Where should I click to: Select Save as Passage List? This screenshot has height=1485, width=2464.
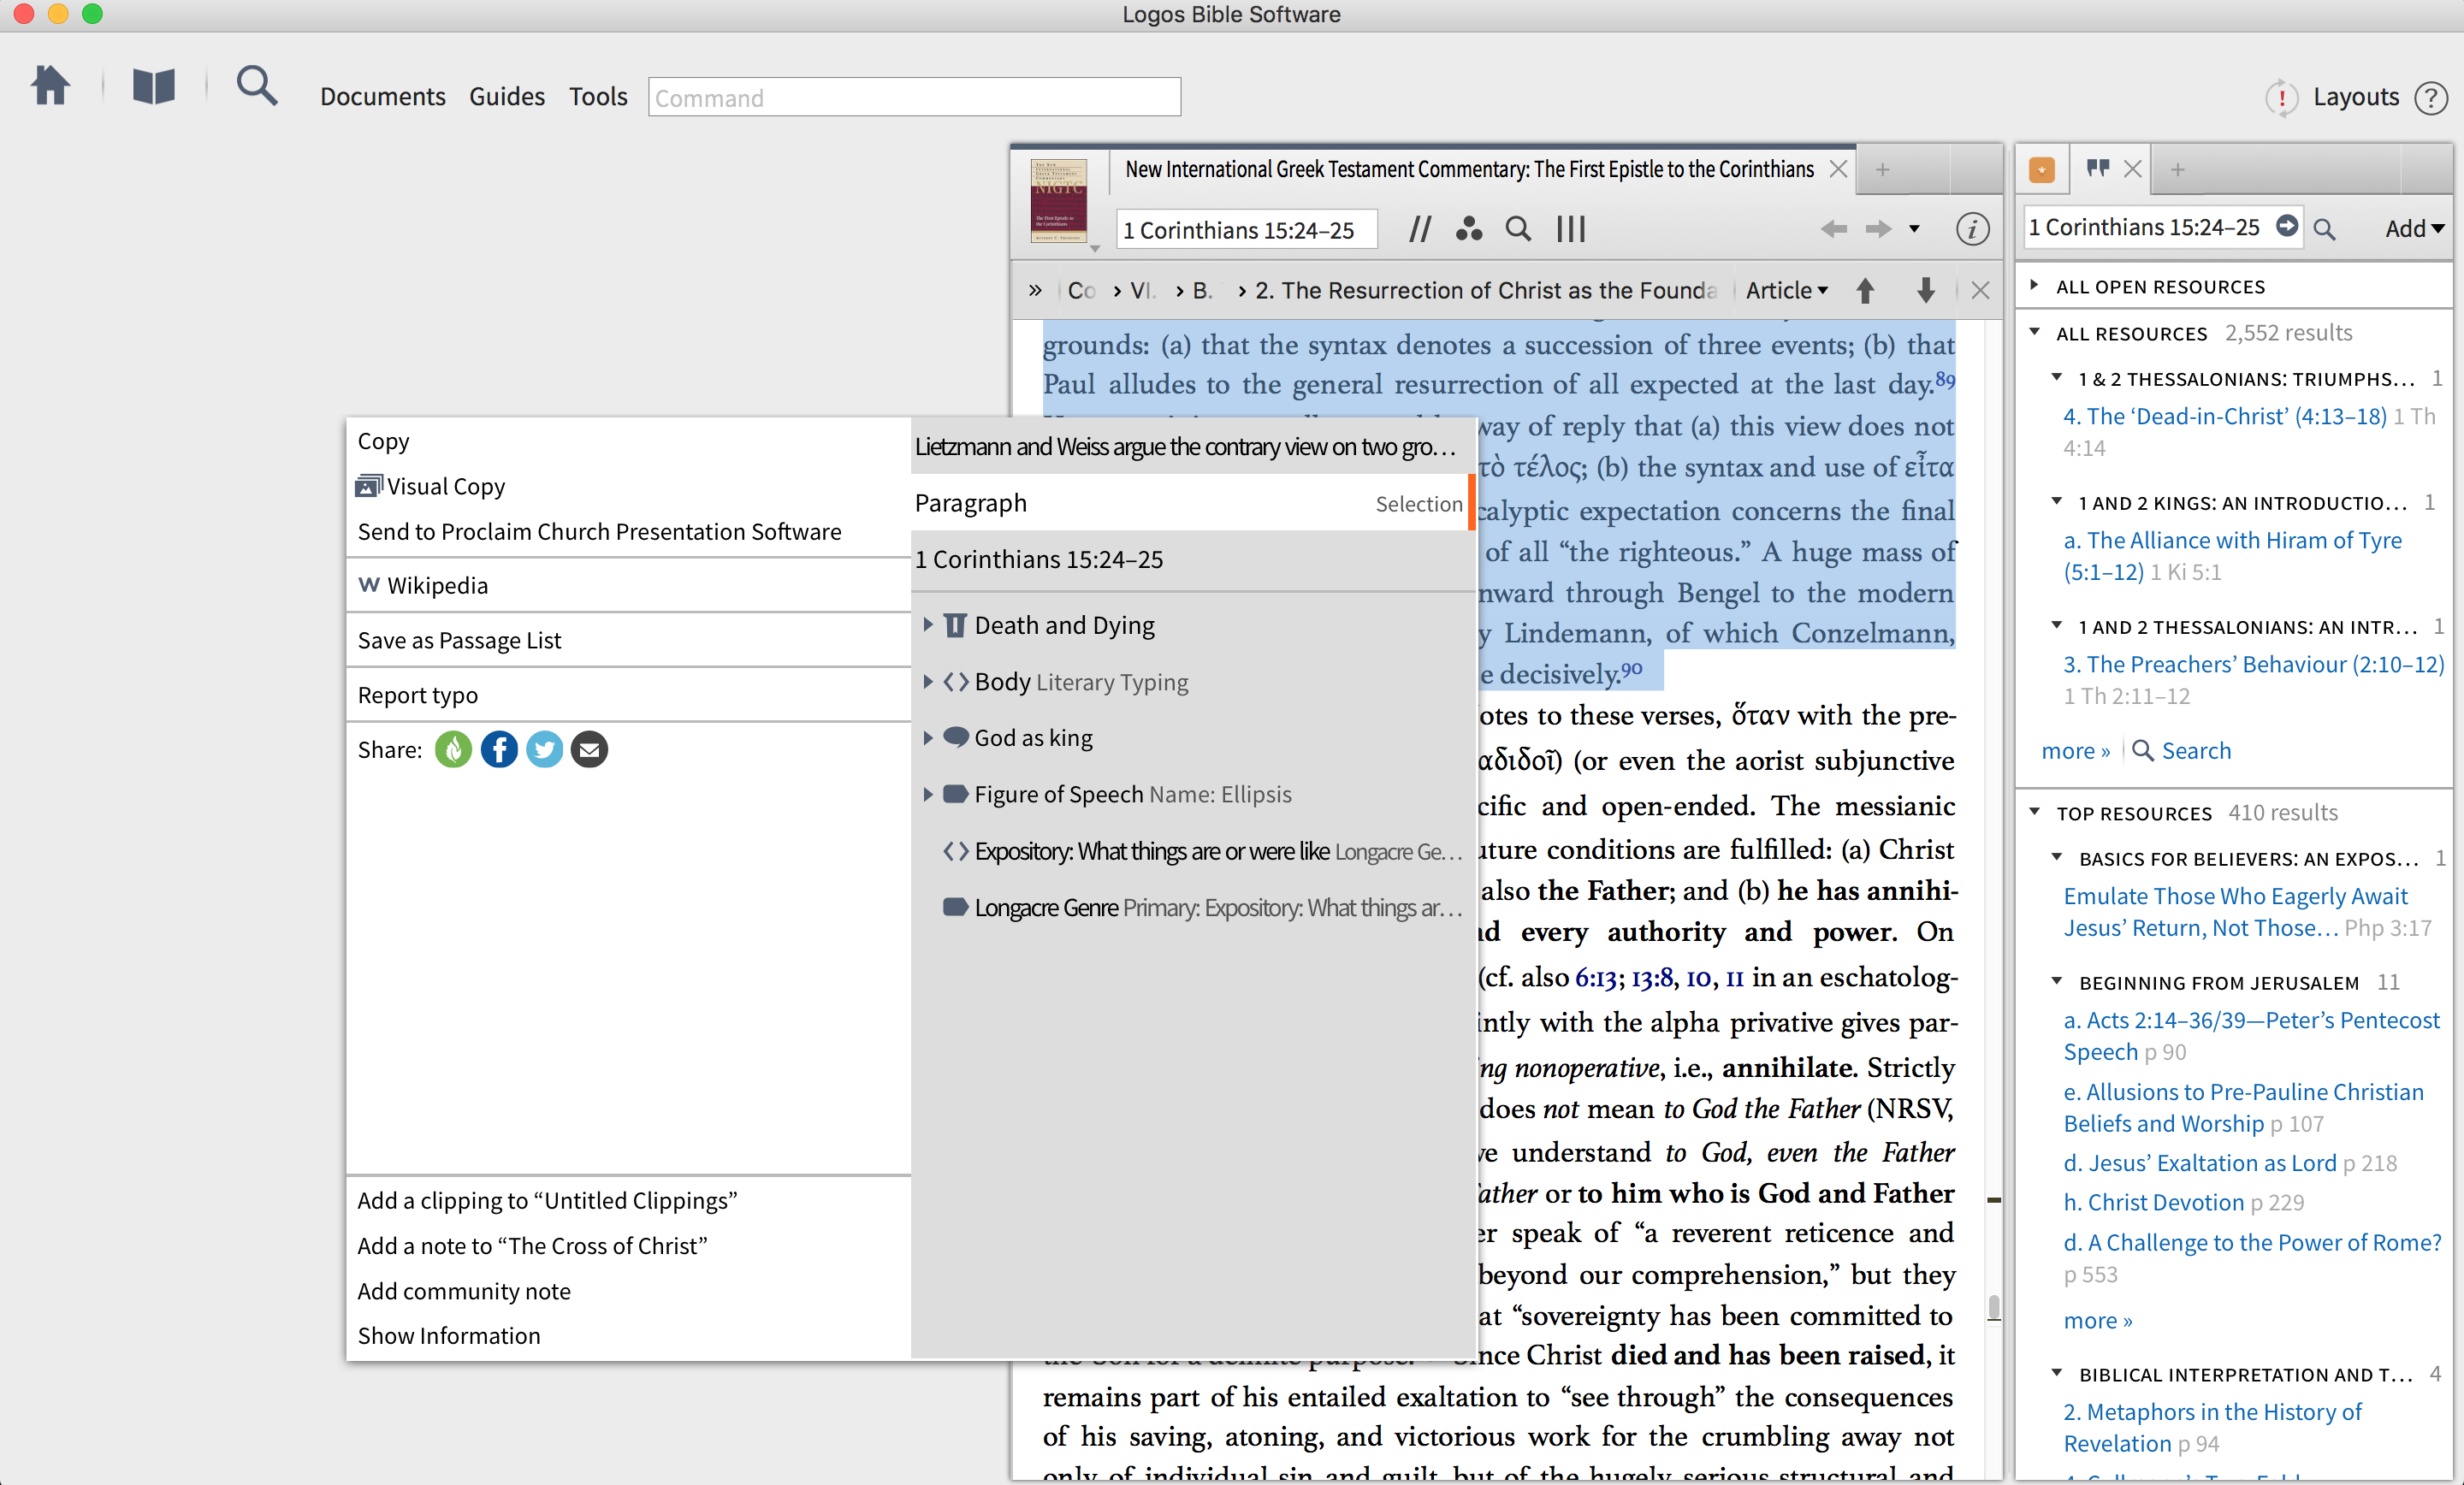point(459,640)
